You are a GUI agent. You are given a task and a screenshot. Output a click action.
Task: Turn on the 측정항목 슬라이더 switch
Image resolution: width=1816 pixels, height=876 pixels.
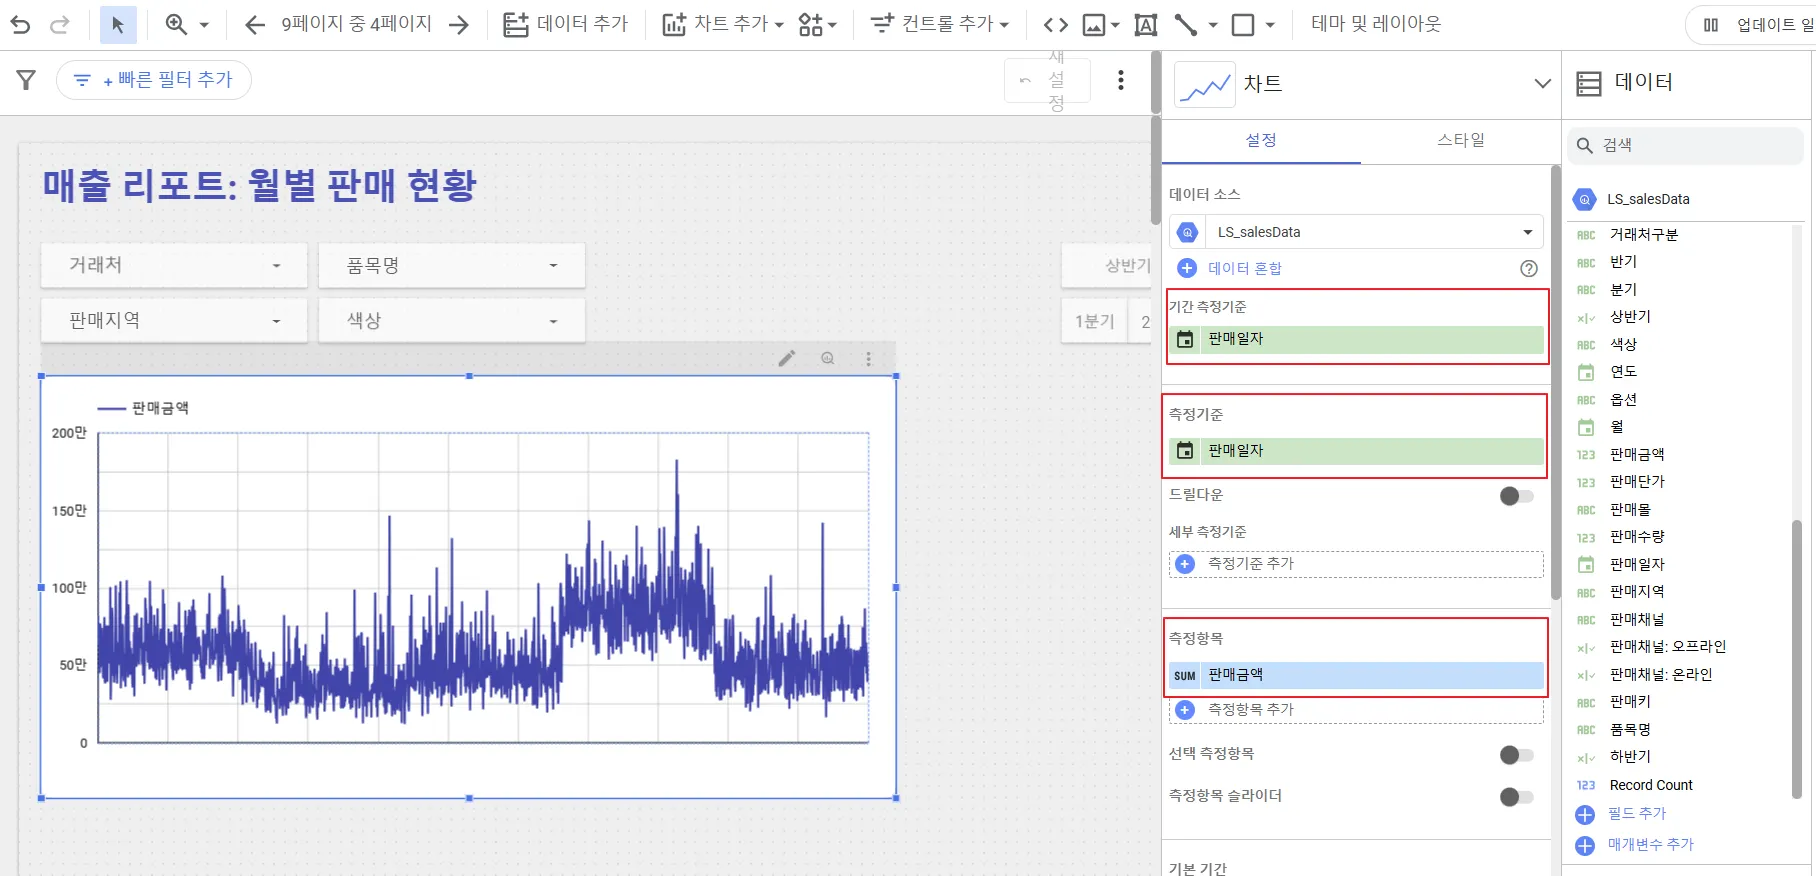[x=1517, y=797]
